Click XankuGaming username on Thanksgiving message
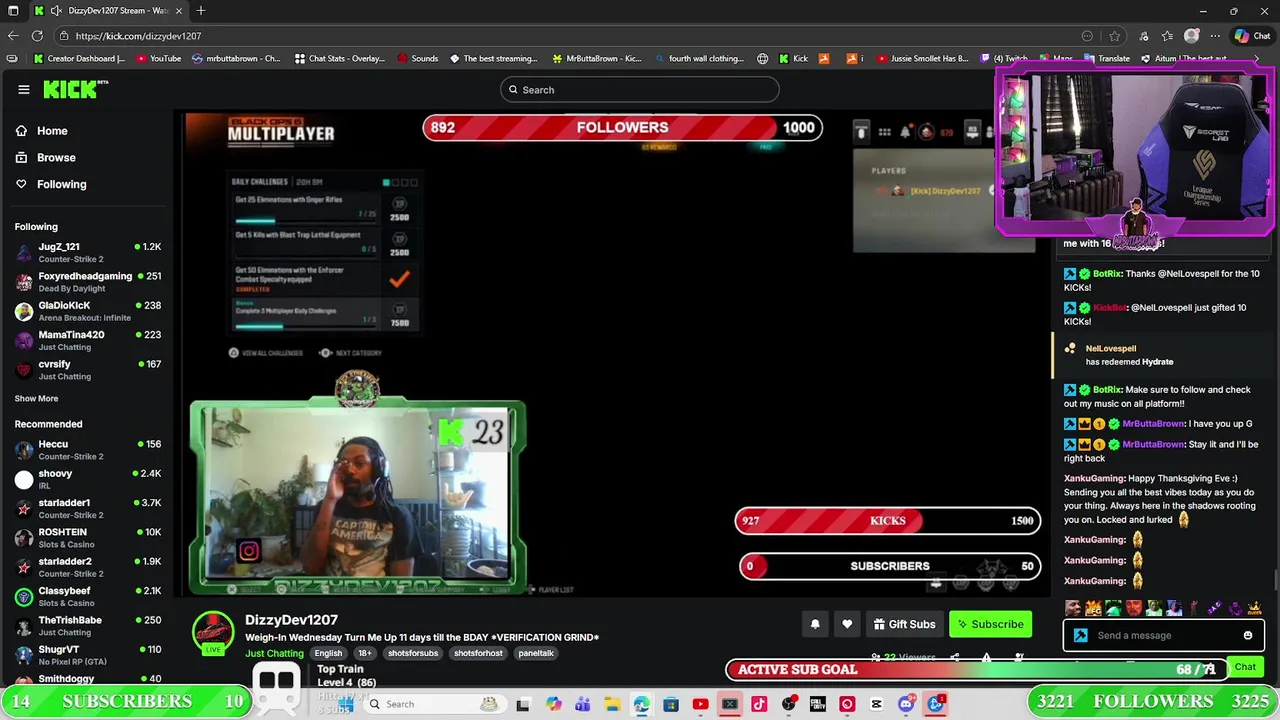This screenshot has height=720, width=1280. click(x=1095, y=479)
